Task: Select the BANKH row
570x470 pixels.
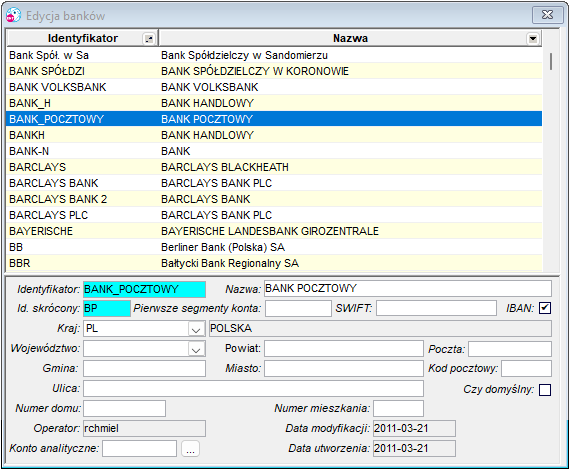Action: click(x=274, y=135)
